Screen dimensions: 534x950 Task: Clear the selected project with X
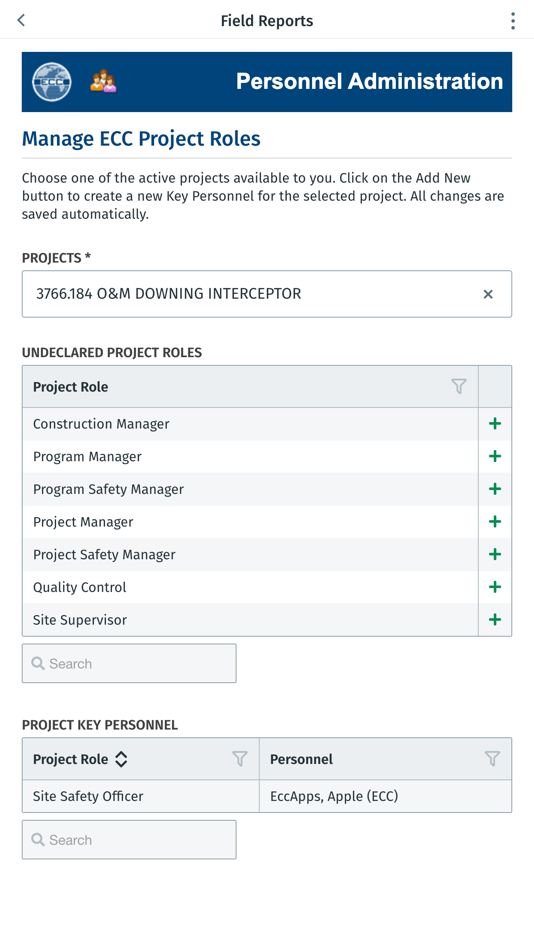click(x=488, y=294)
